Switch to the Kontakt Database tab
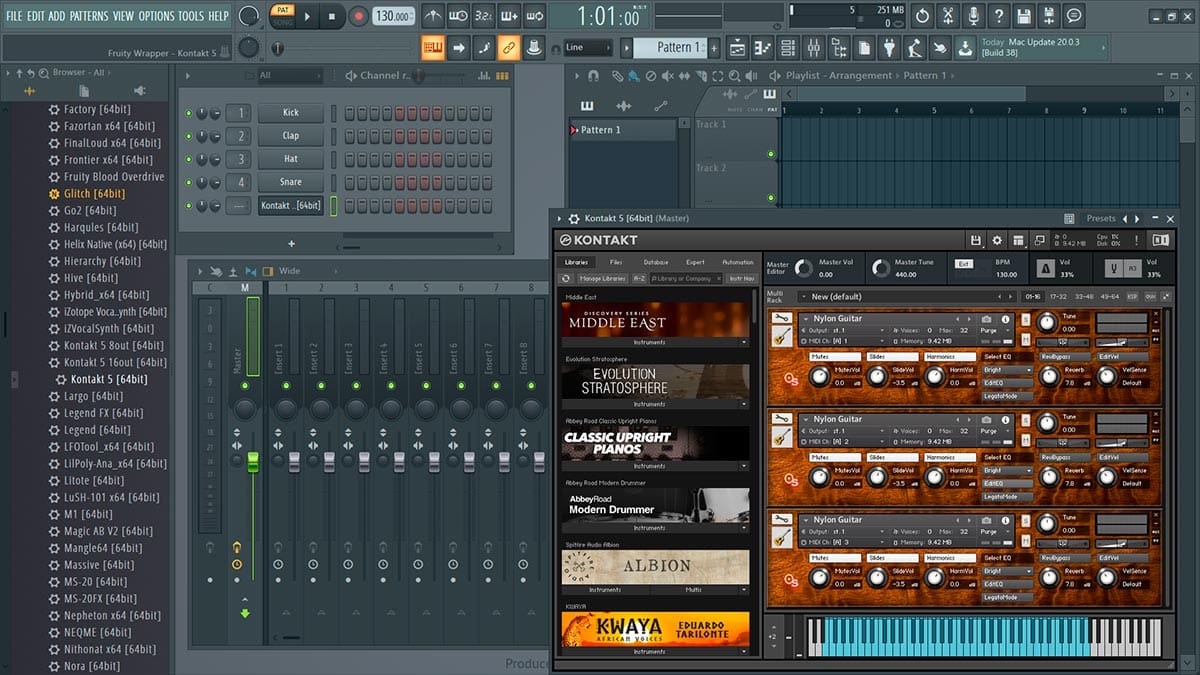 click(656, 262)
